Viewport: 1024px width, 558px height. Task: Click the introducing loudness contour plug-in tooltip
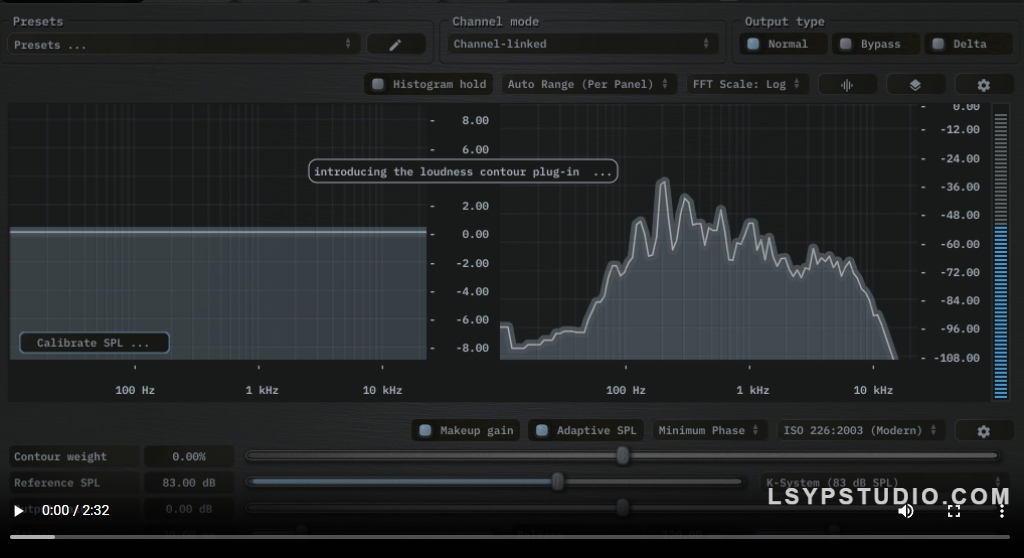coord(463,172)
